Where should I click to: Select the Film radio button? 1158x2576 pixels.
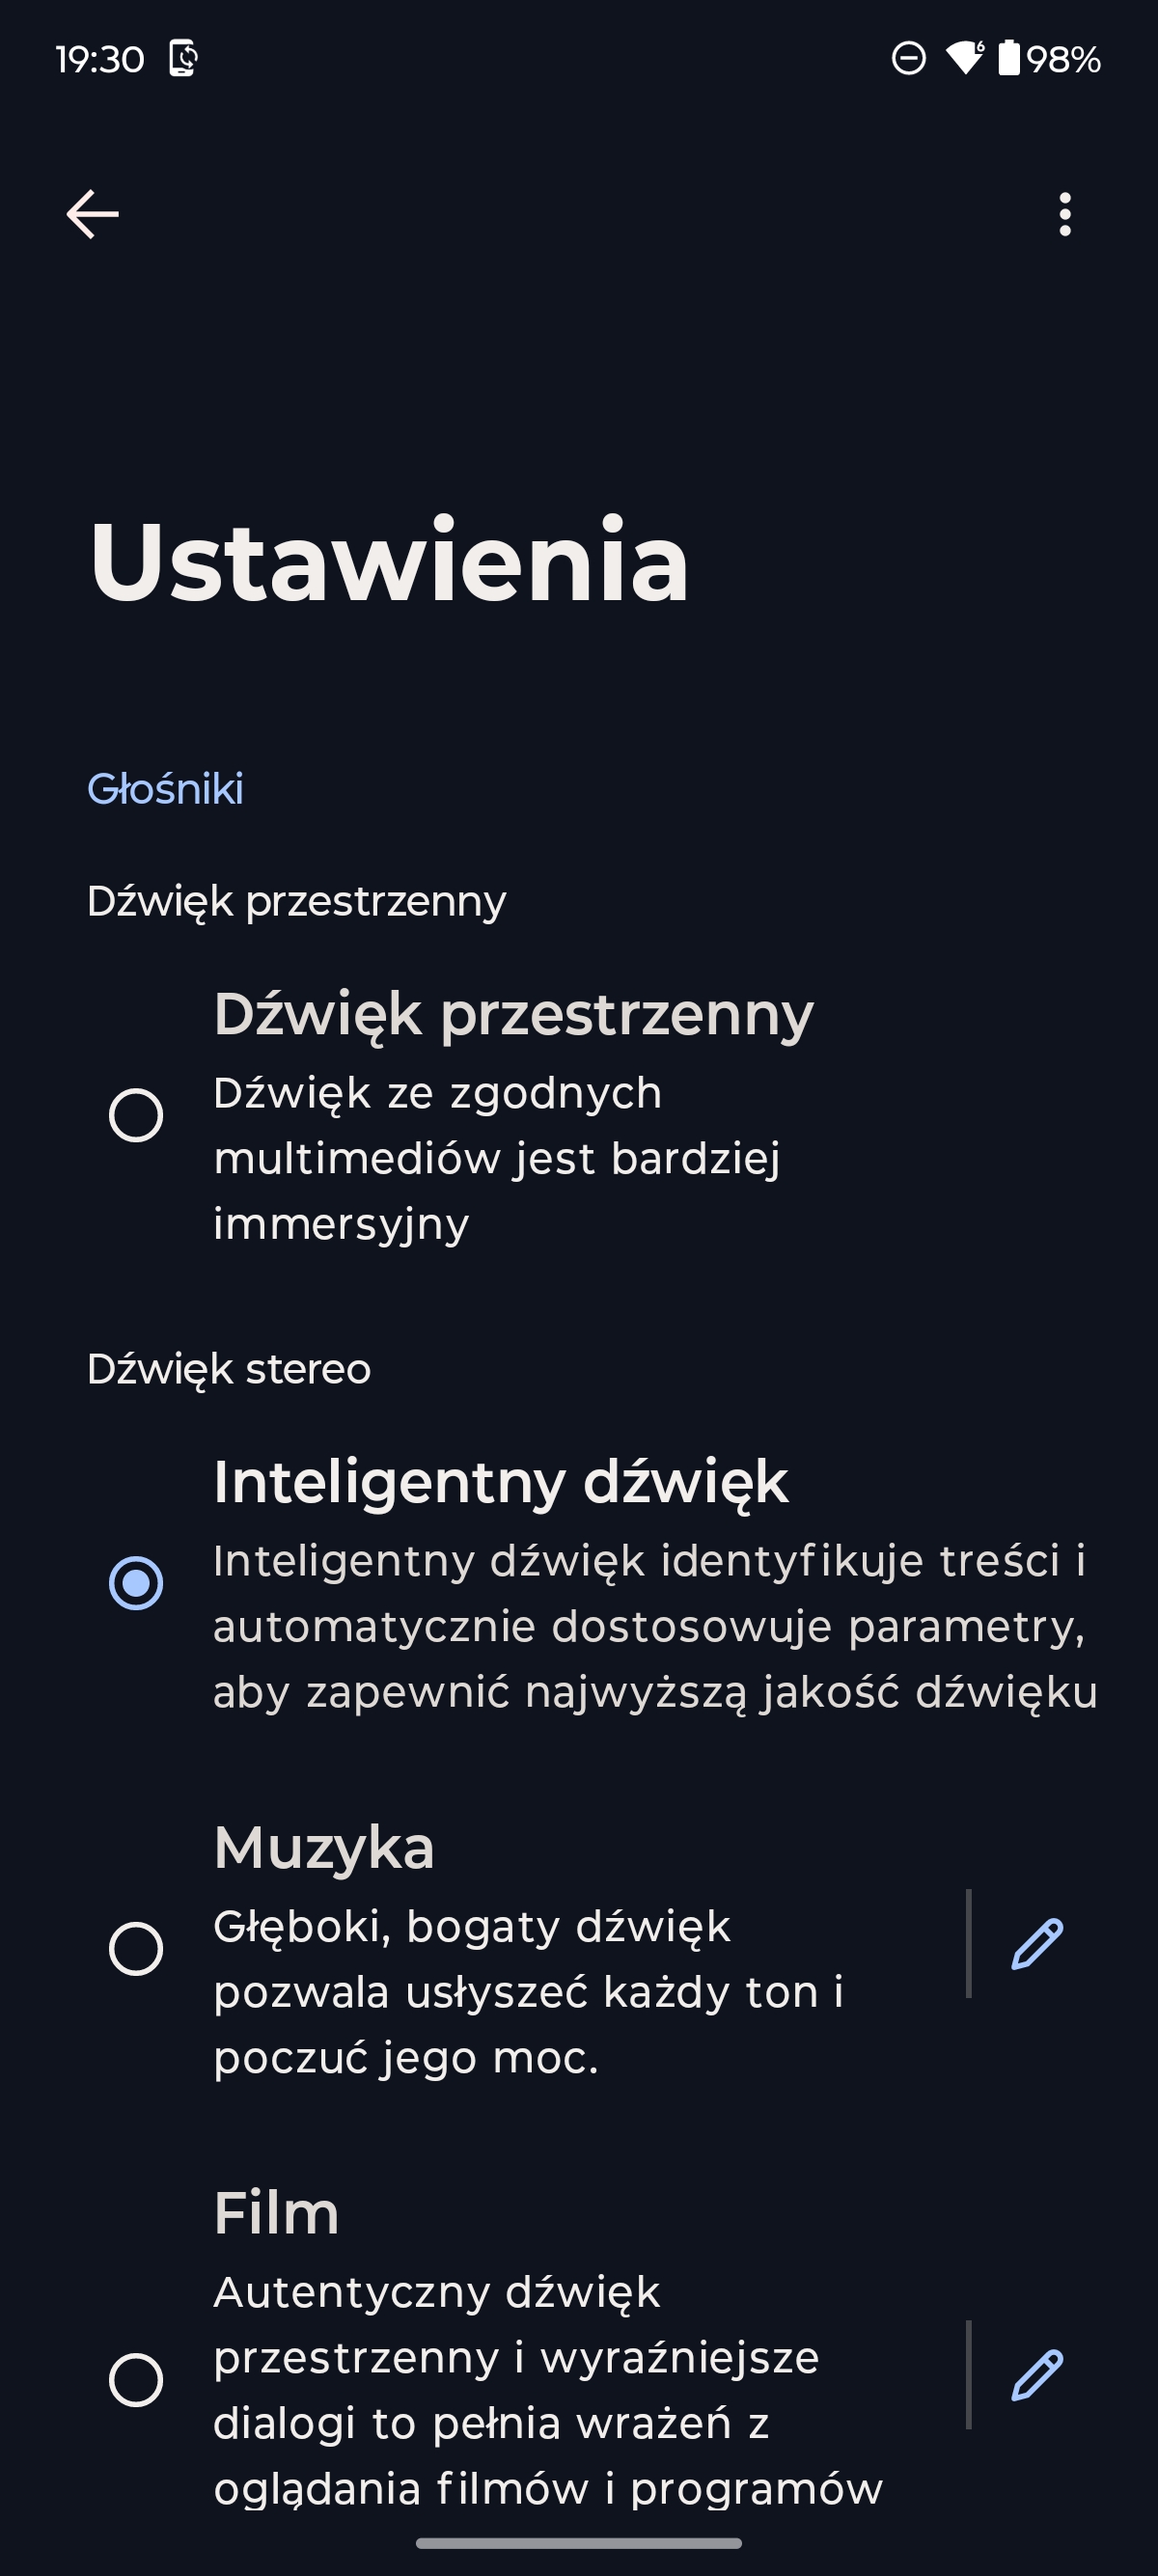coord(136,2379)
